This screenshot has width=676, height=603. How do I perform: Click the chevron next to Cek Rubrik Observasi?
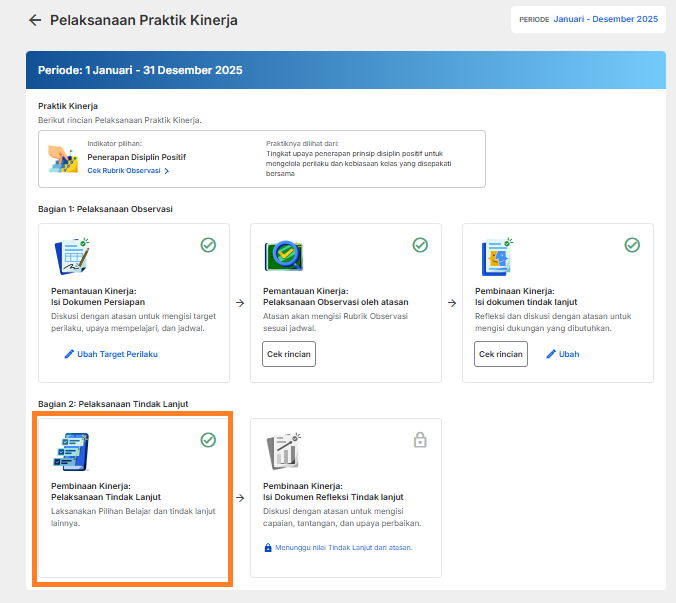tap(166, 171)
